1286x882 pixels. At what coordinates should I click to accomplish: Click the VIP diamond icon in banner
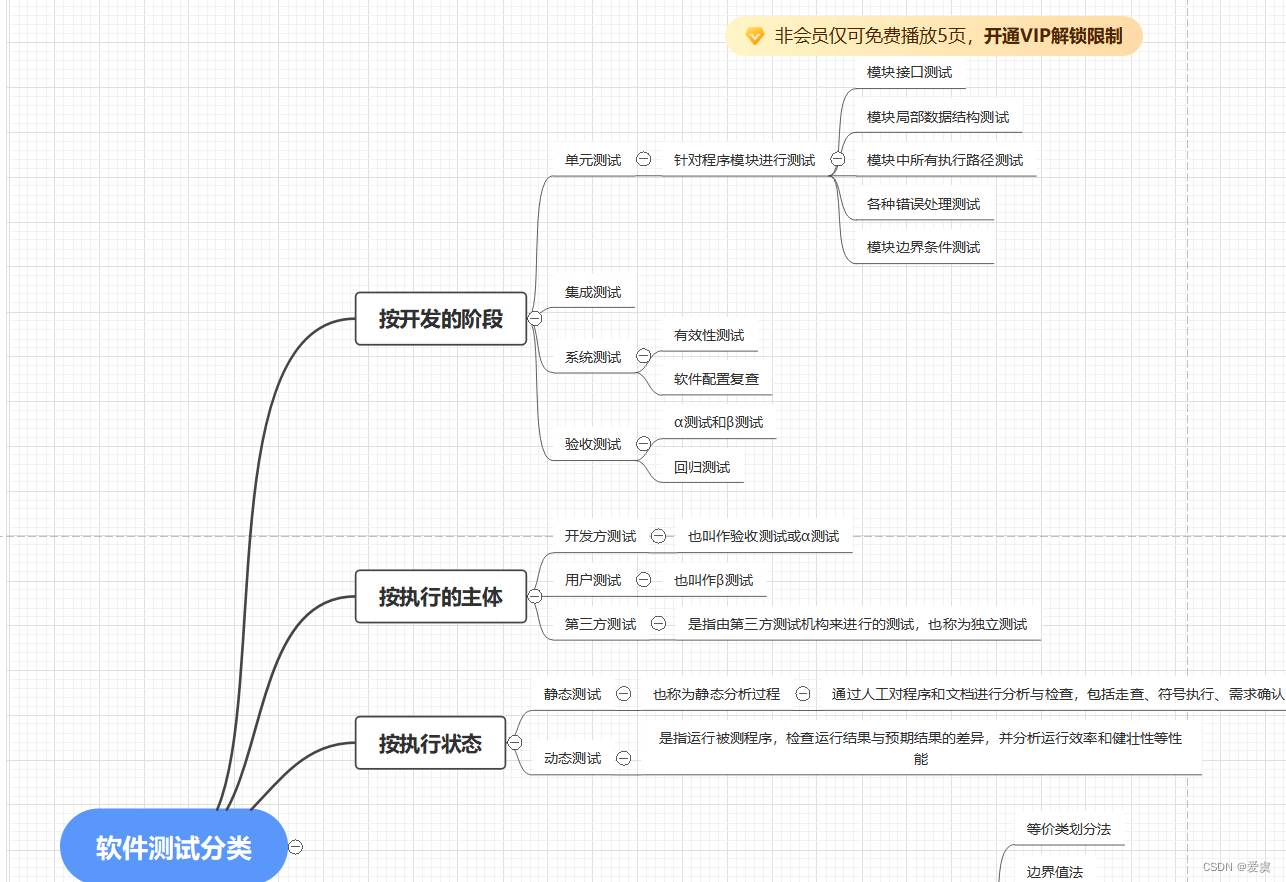tap(755, 36)
